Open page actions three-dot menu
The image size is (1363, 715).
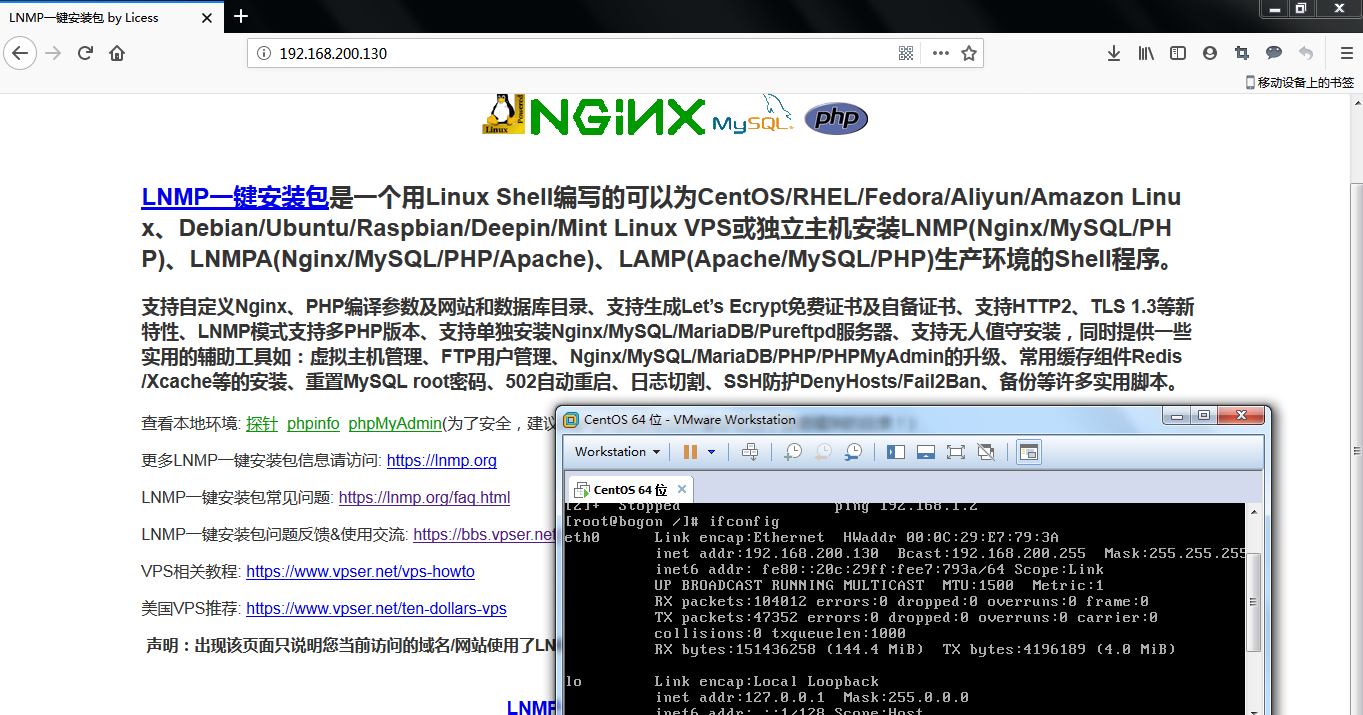point(940,53)
